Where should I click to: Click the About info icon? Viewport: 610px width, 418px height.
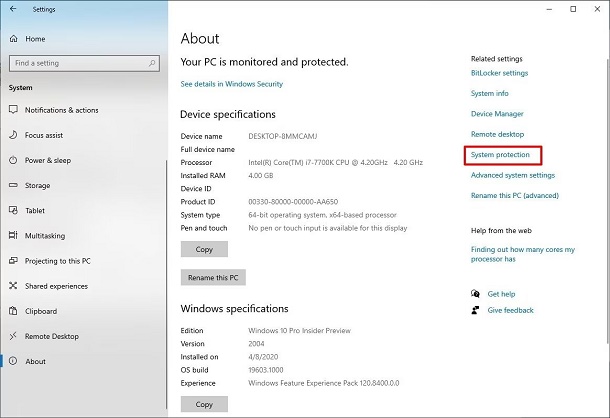[13, 361]
